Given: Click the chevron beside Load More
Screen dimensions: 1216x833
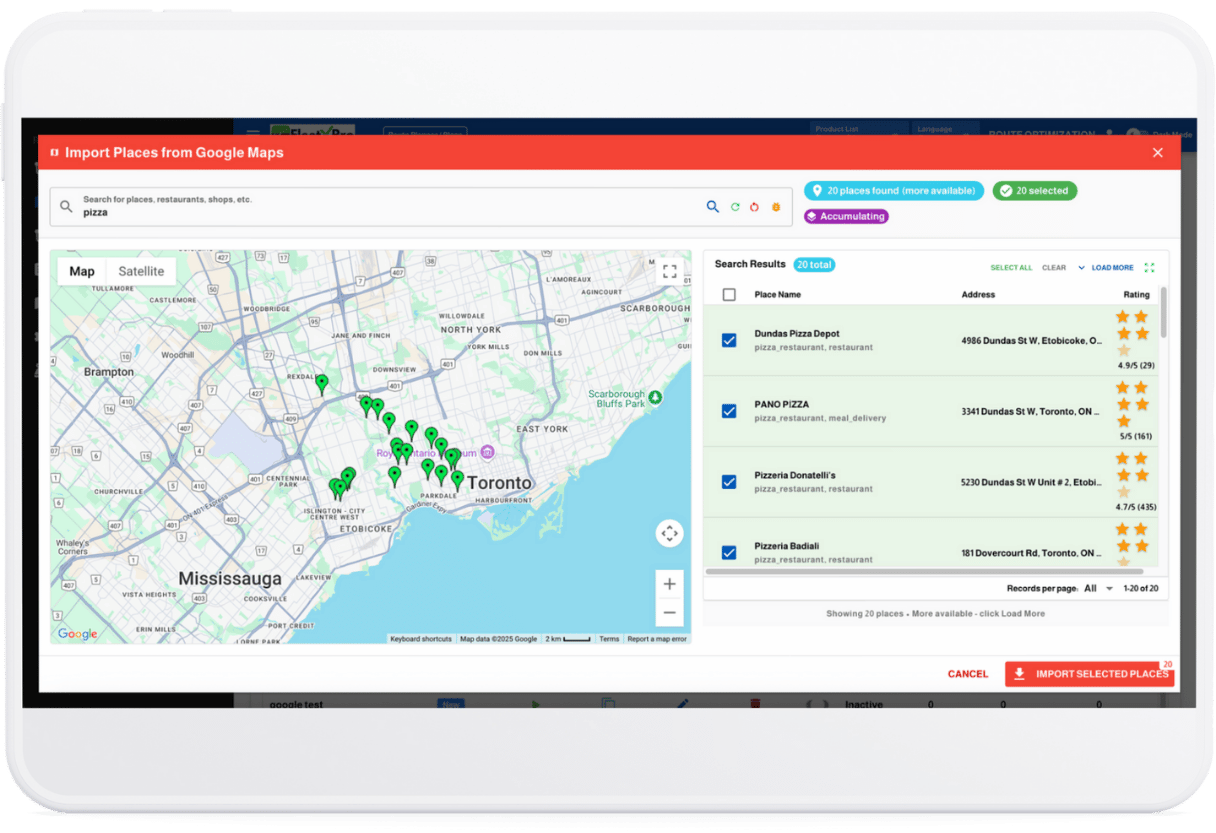Looking at the screenshot, I should (1081, 268).
